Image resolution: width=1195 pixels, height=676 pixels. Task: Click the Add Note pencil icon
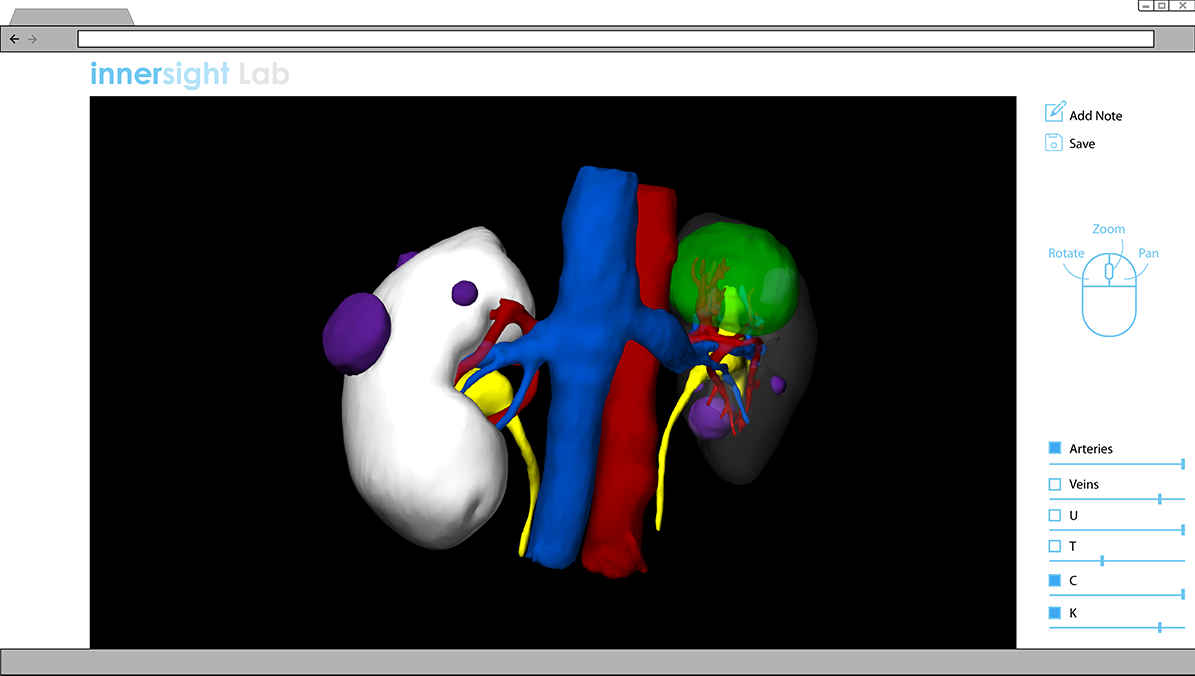point(1054,112)
